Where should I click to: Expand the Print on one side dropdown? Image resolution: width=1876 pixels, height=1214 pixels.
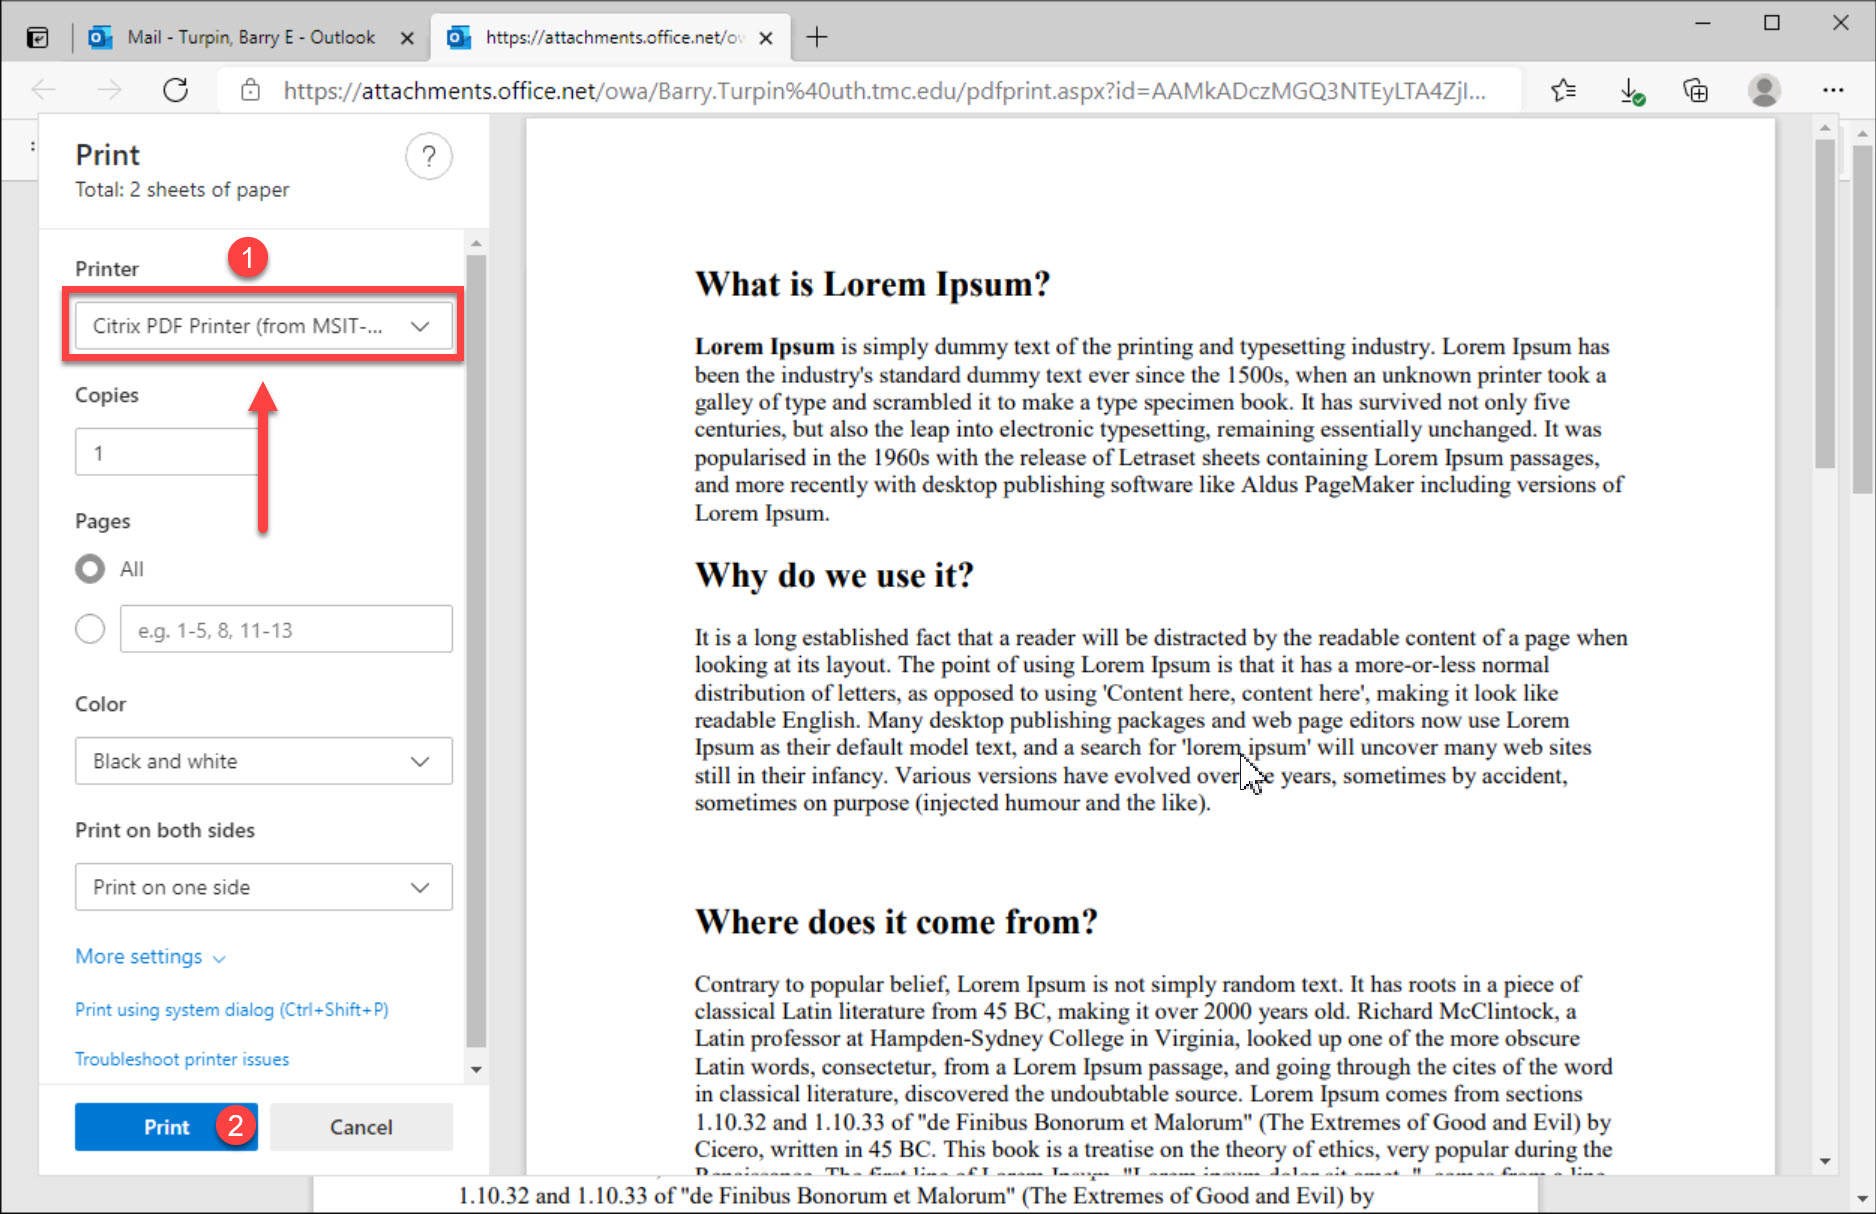[x=263, y=887]
